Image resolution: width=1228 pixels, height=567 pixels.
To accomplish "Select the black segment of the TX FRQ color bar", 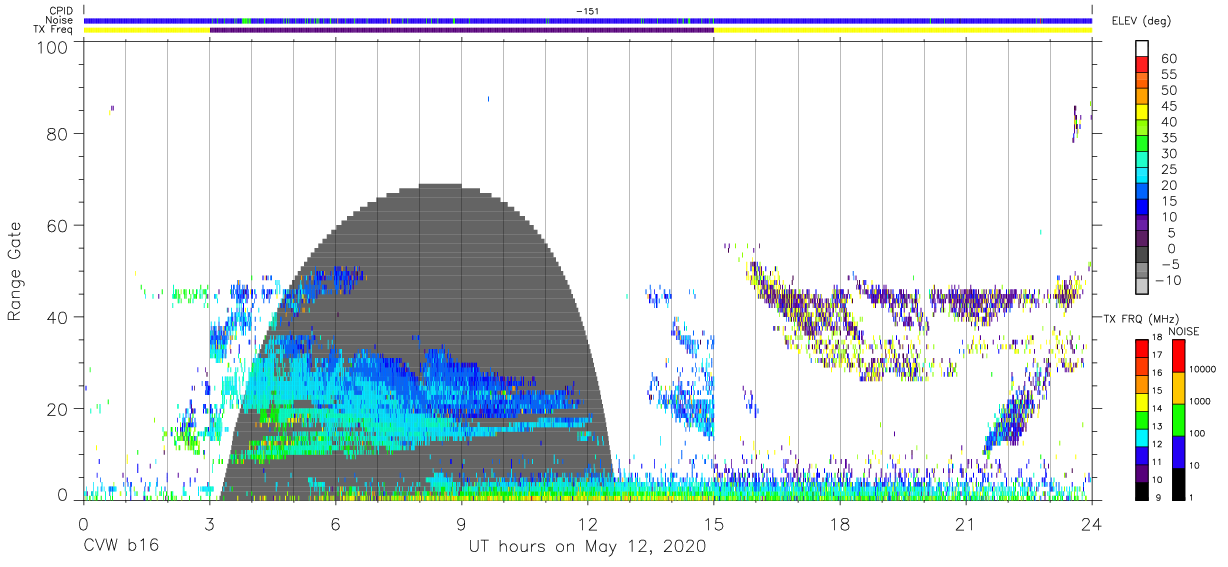I will coord(1142,490).
